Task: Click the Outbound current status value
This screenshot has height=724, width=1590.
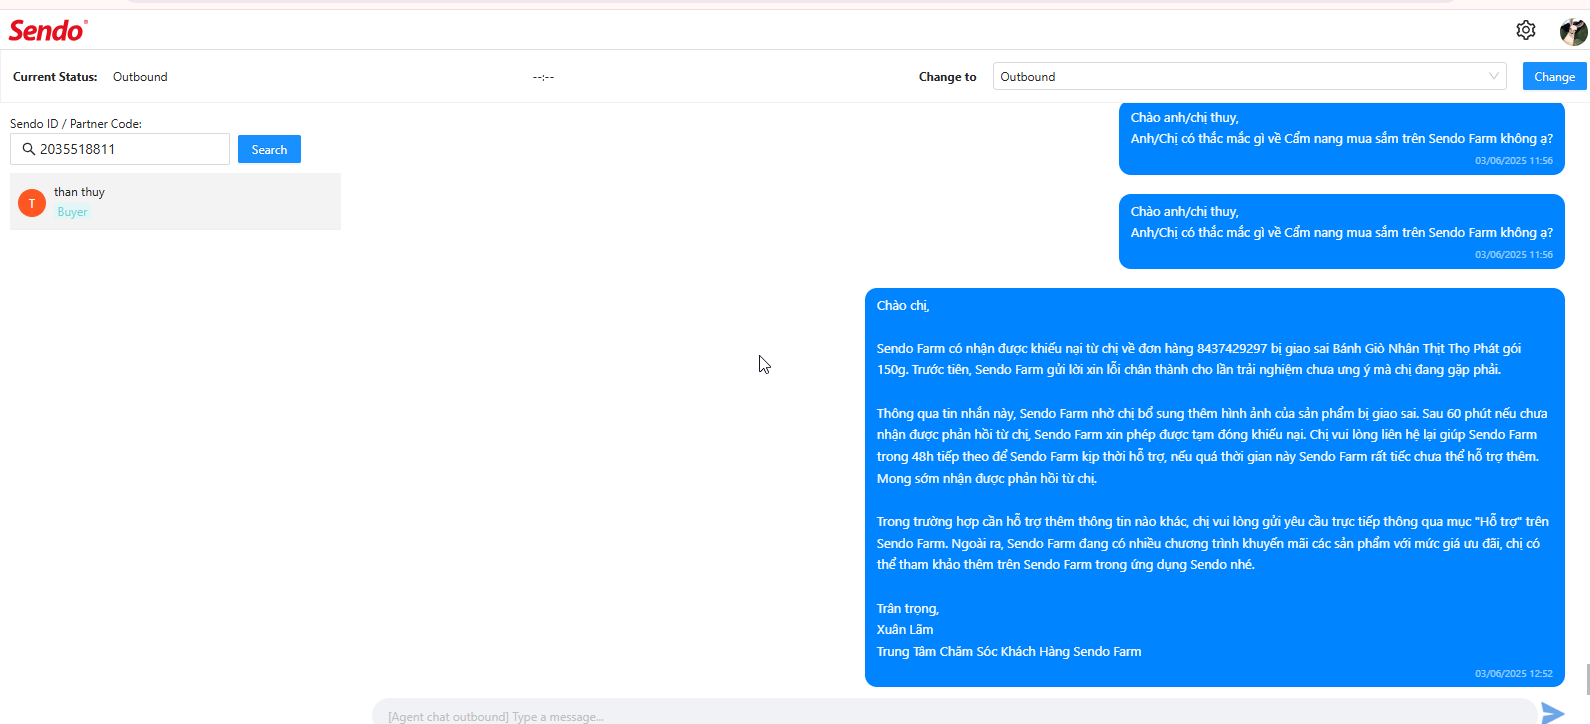Action: (x=140, y=77)
